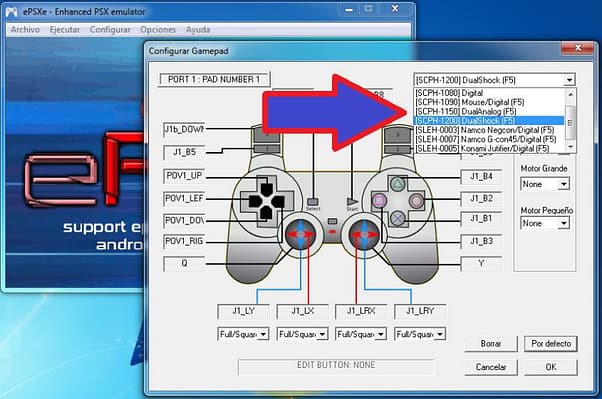Edit the Q key mapping field
Viewport: 602px width, 399px height.
coord(184,263)
